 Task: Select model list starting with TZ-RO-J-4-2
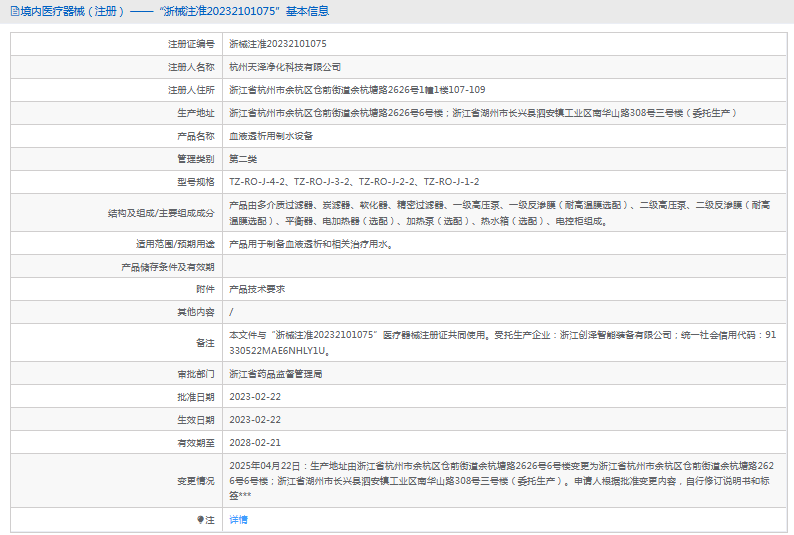[354, 182]
